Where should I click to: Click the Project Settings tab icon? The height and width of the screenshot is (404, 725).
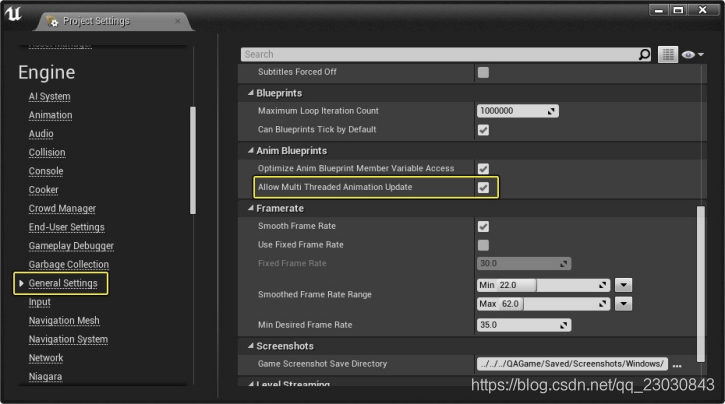(52, 21)
